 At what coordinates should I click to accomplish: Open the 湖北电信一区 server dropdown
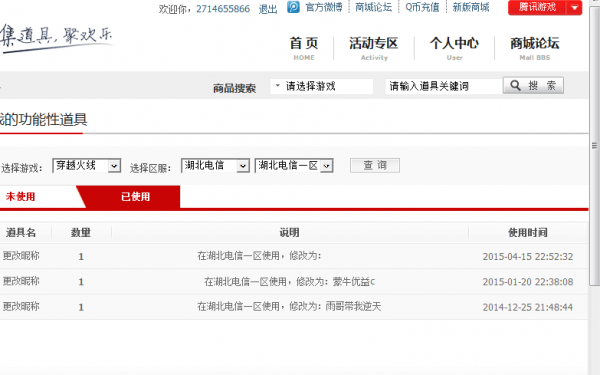294,166
